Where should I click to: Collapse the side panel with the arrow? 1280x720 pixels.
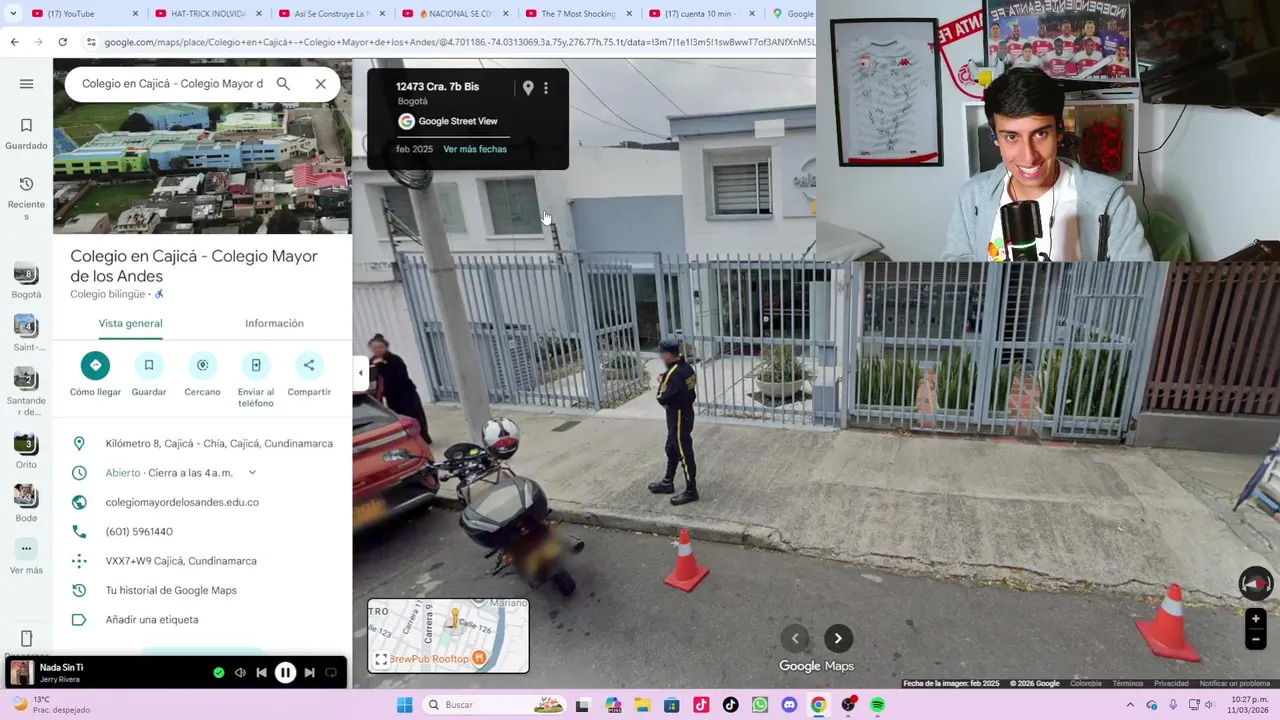tap(361, 373)
